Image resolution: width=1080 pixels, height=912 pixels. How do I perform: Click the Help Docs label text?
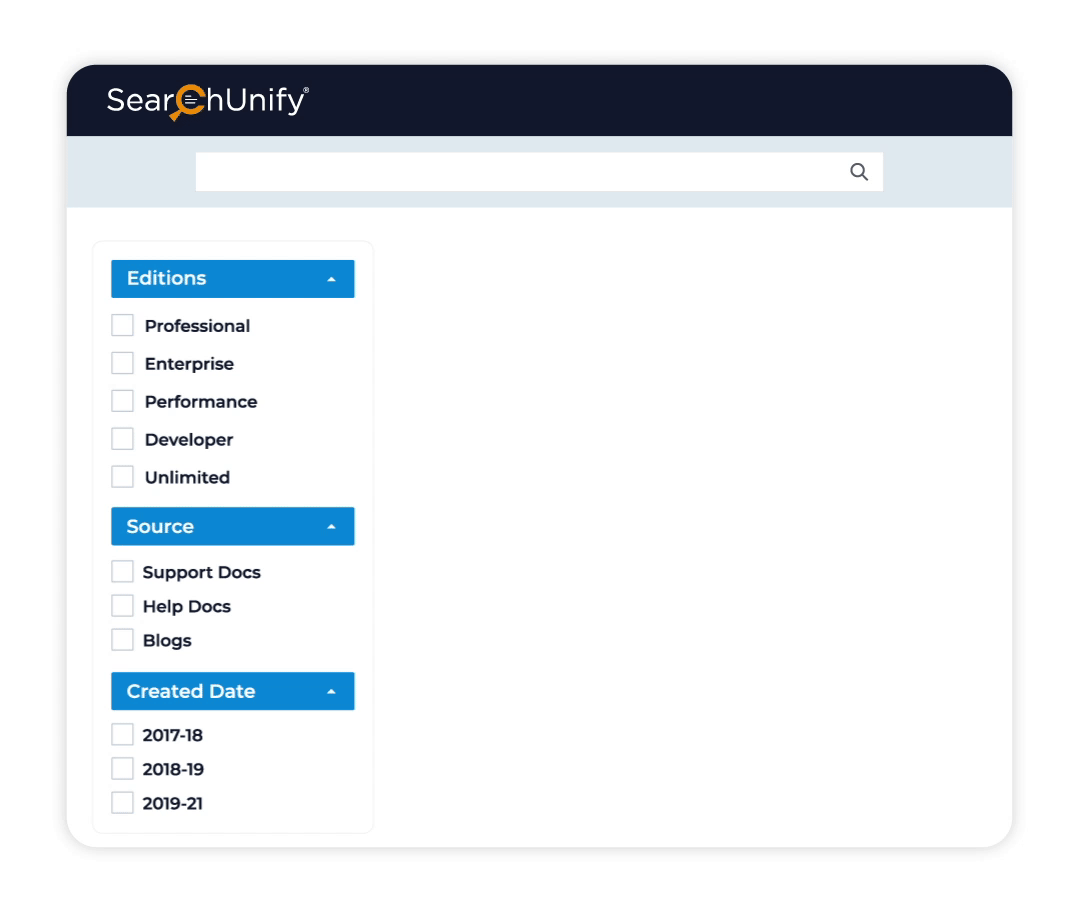click(187, 606)
